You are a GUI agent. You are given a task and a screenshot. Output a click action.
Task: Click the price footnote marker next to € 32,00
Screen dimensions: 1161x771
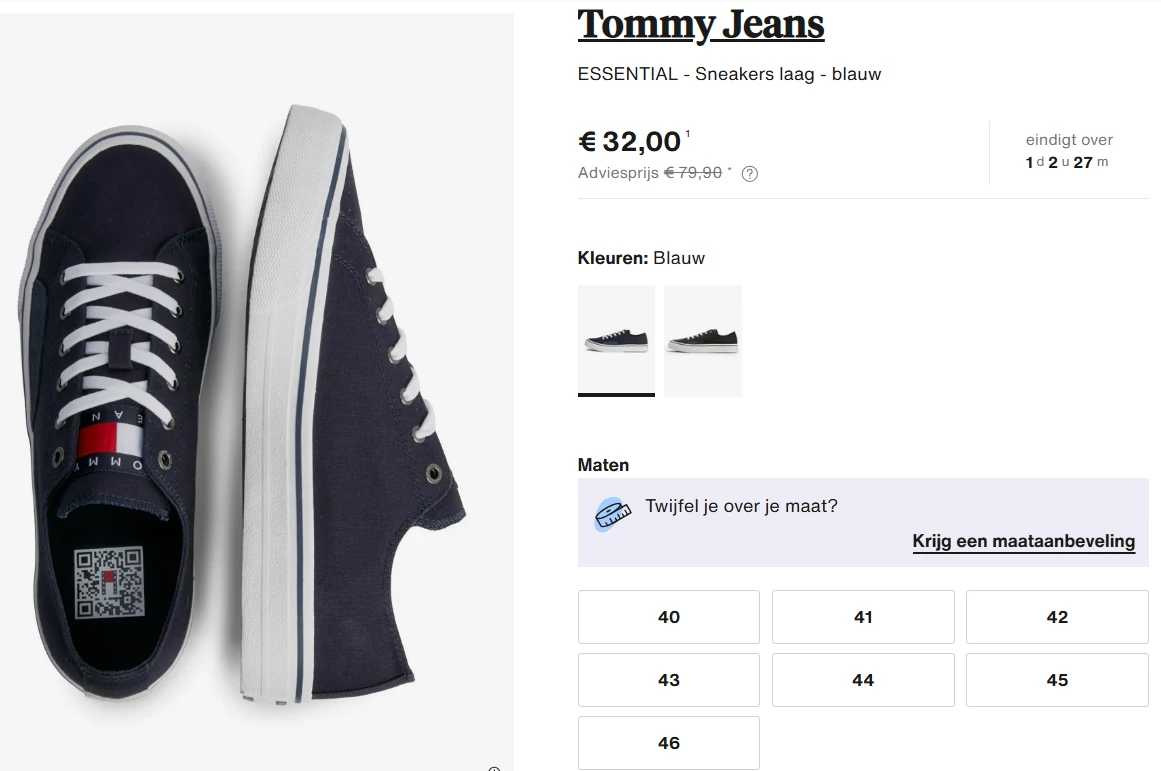688,131
